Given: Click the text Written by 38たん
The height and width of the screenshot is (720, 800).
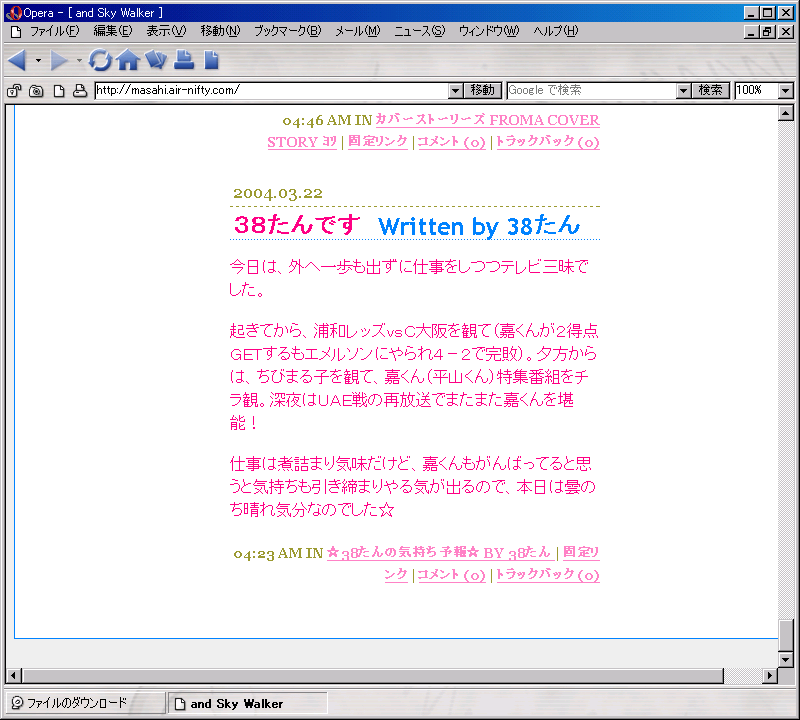Looking at the screenshot, I should pos(479,226).
